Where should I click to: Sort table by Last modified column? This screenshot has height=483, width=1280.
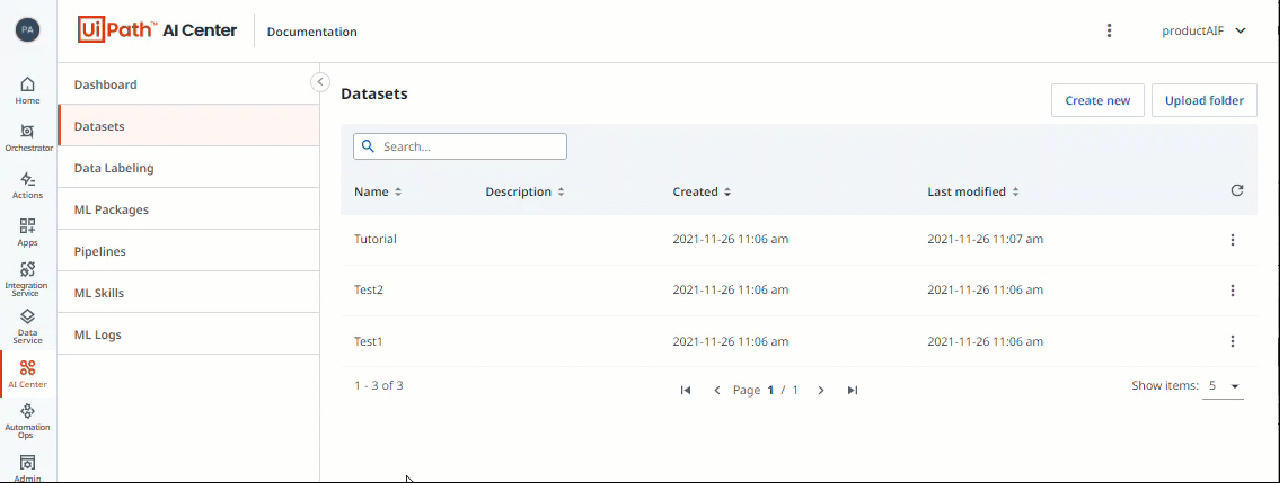[973, 192]
